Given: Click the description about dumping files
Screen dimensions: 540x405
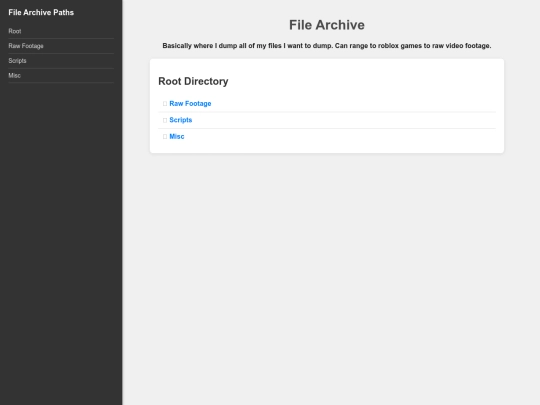Looking at the screenshot, I should coord(326,46).
